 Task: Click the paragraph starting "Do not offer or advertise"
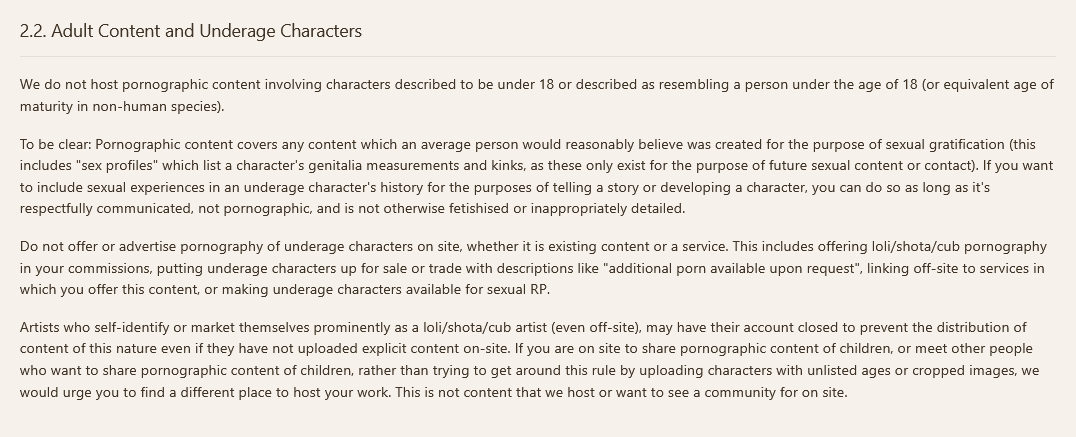pos(534,268)
